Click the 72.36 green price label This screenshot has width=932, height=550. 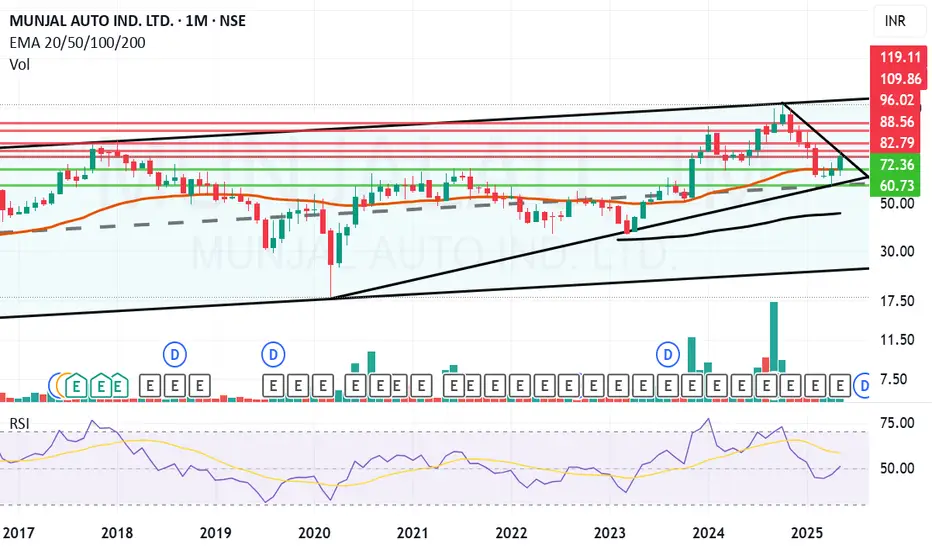coord(896,165)
